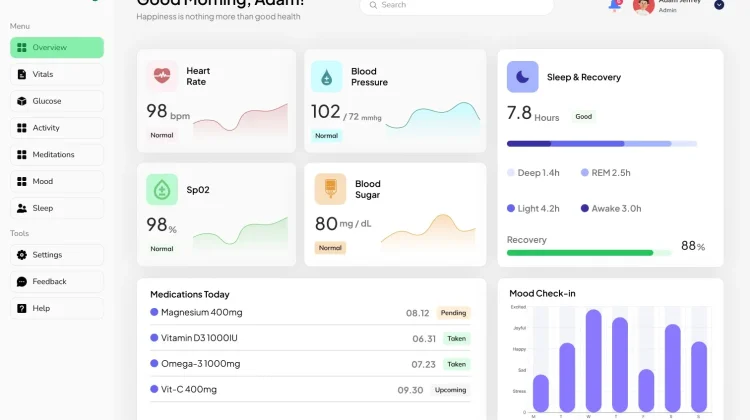Select the Omega-3 1000mg row
The width and height of the screenshot is (750, 420).
(x=310, y=364)
